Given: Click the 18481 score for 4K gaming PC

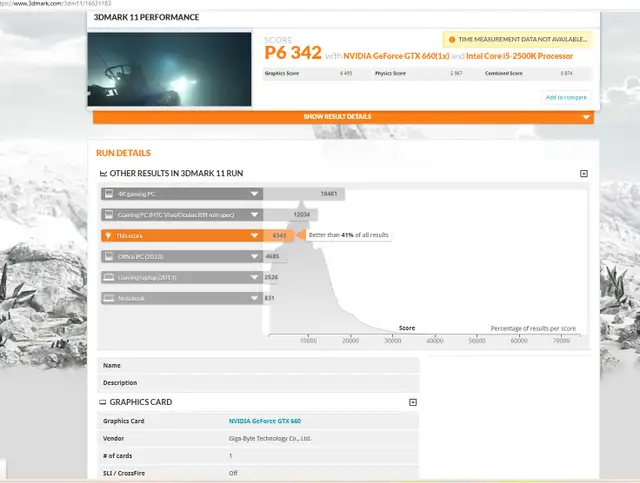Looking at the screenshot, I should [x=329, y=194].
